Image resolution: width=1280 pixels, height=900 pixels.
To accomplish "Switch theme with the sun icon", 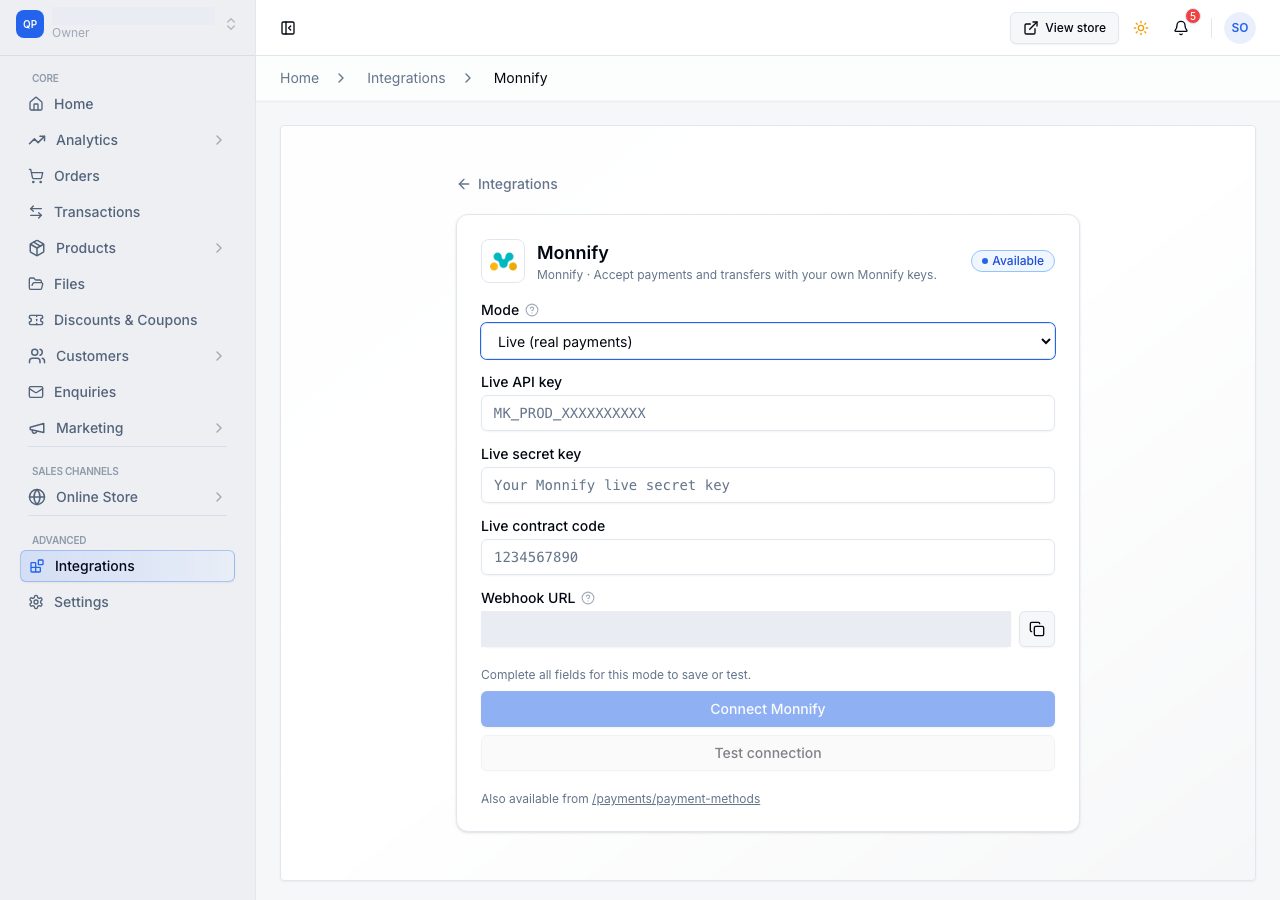I will [x=1141, y=28].
